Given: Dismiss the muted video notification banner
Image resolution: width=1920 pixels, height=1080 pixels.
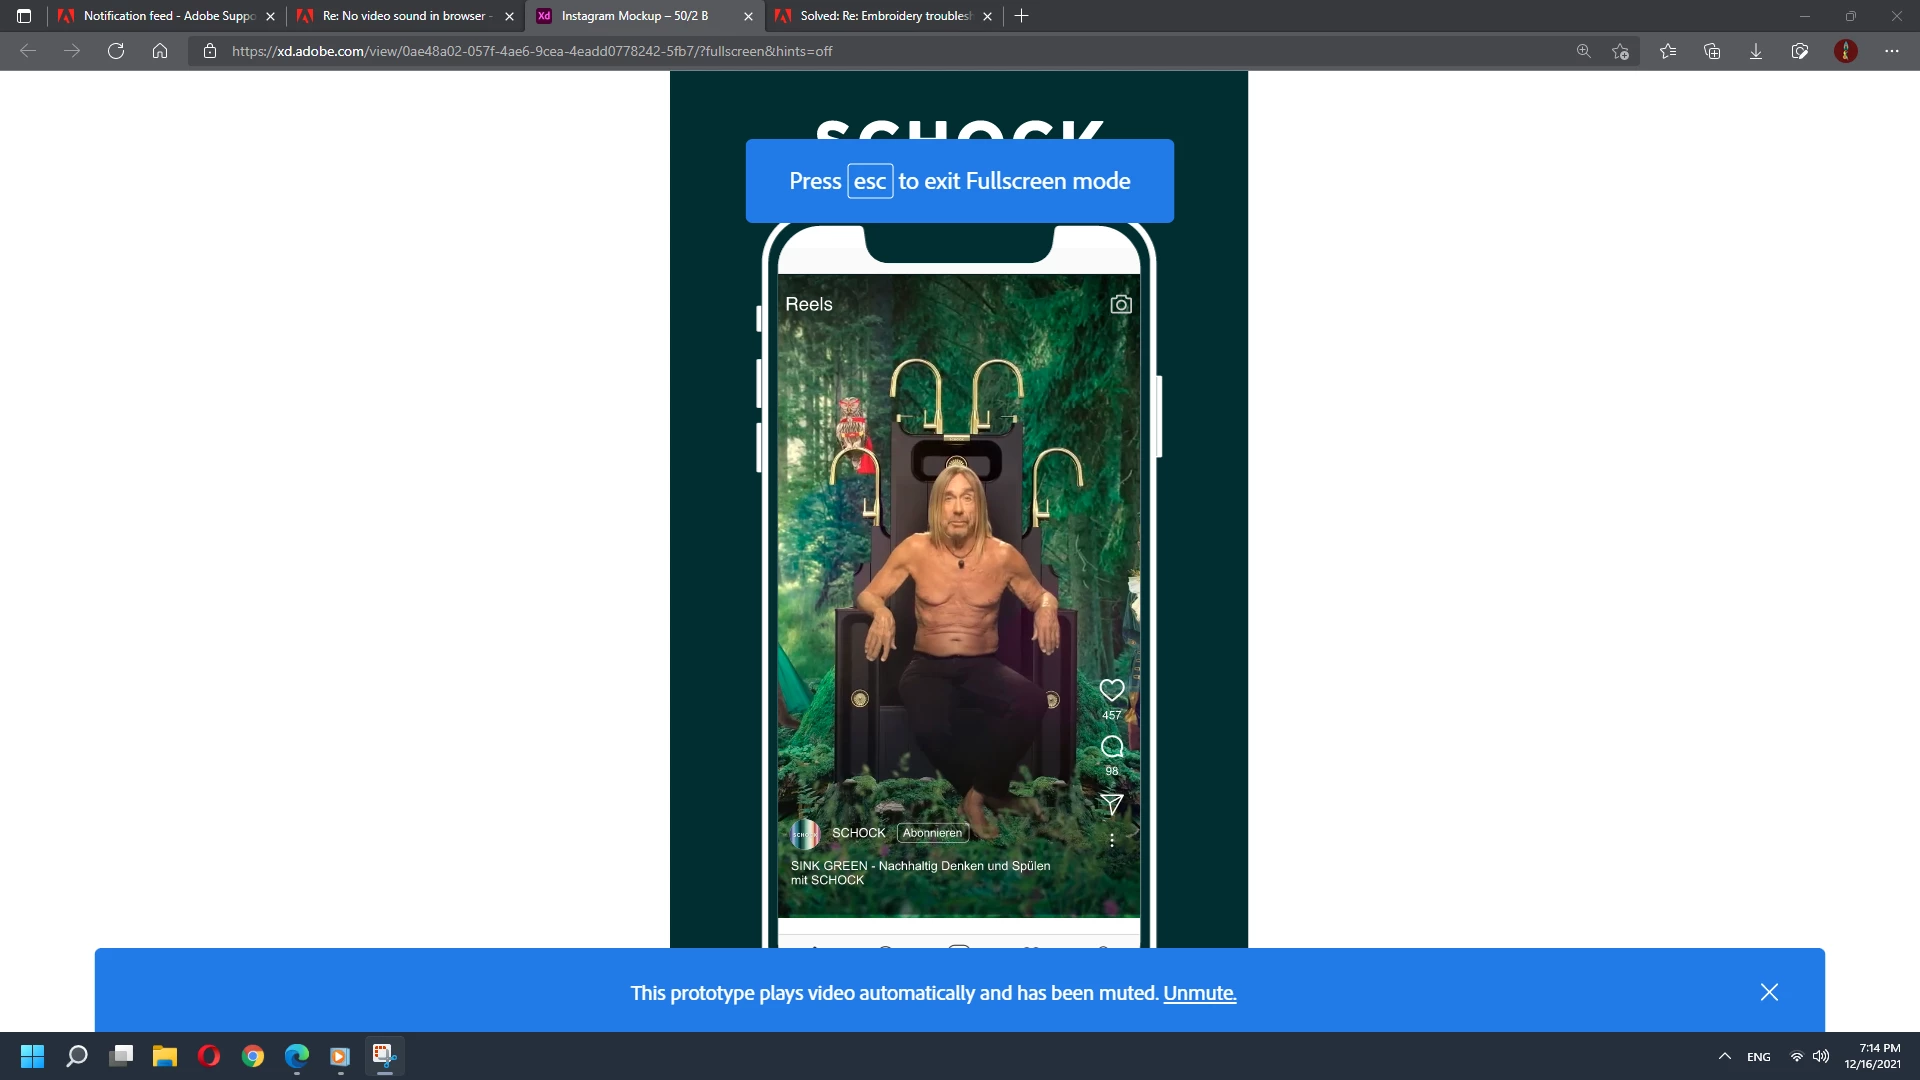Looking at the screenshot, I should point(1769,992).
